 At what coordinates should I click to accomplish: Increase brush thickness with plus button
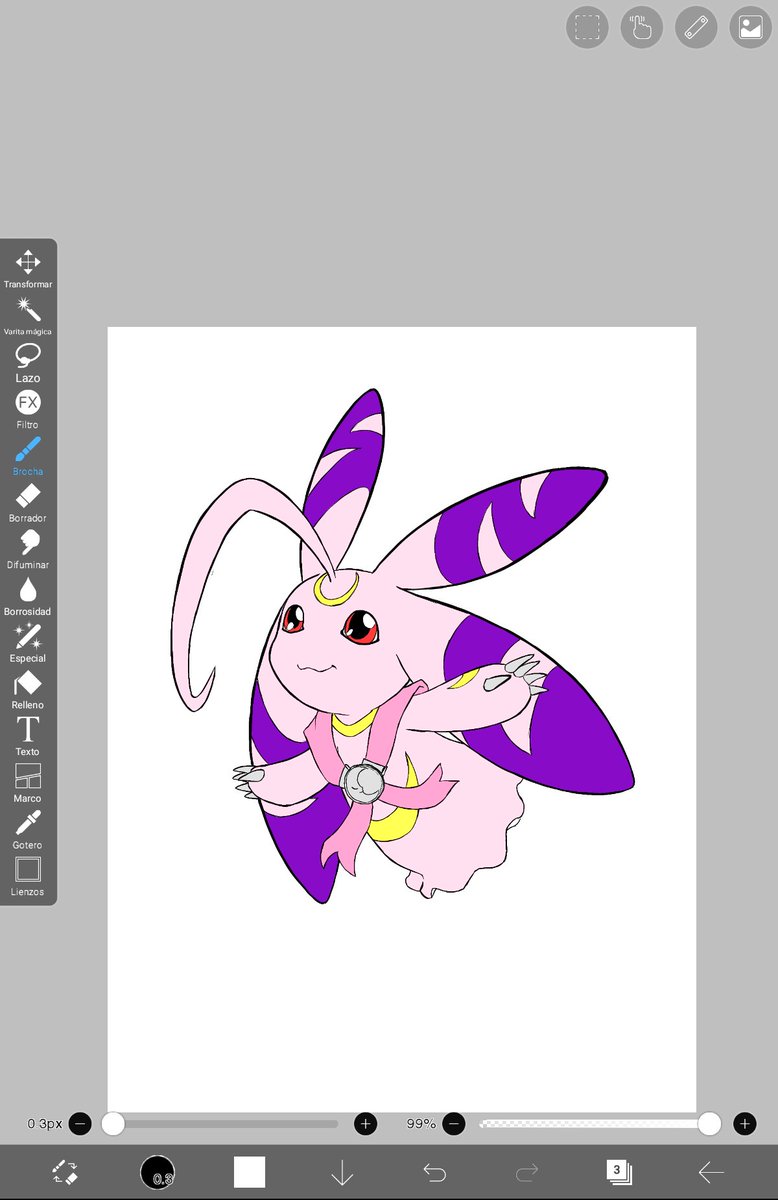click(x=366, y=1124)
